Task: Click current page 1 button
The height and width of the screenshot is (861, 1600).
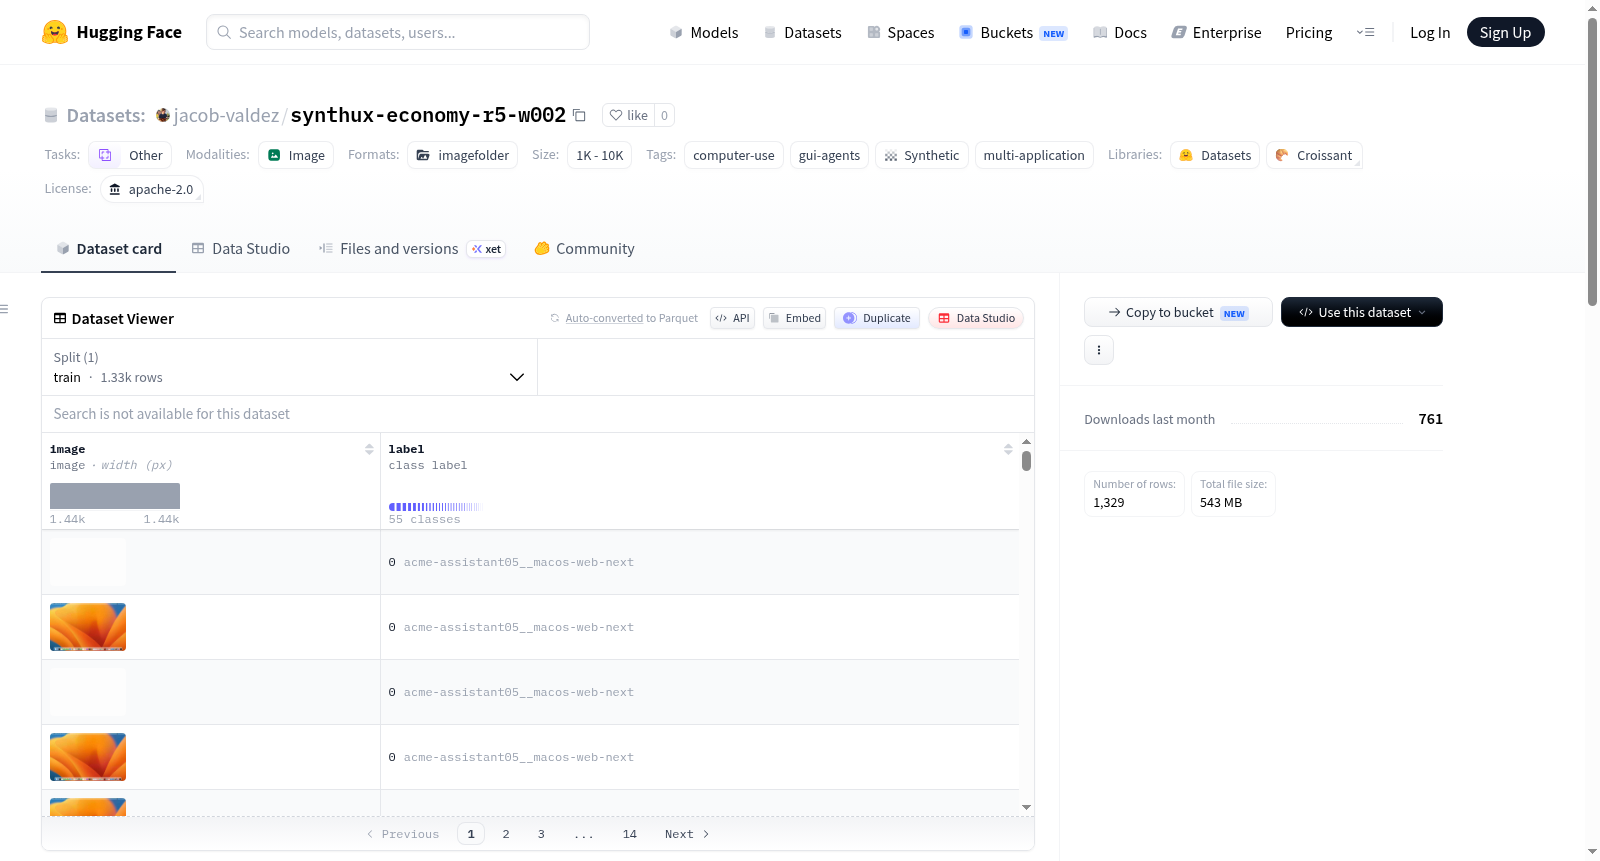Action: click(471, 834)
